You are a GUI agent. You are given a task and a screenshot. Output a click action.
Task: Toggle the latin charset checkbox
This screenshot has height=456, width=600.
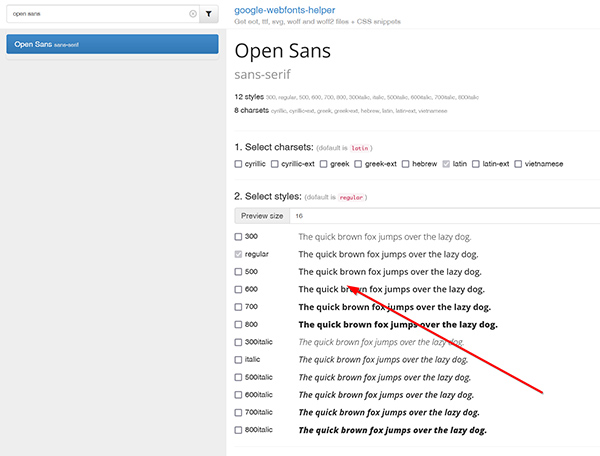click(x=447, y=164)
